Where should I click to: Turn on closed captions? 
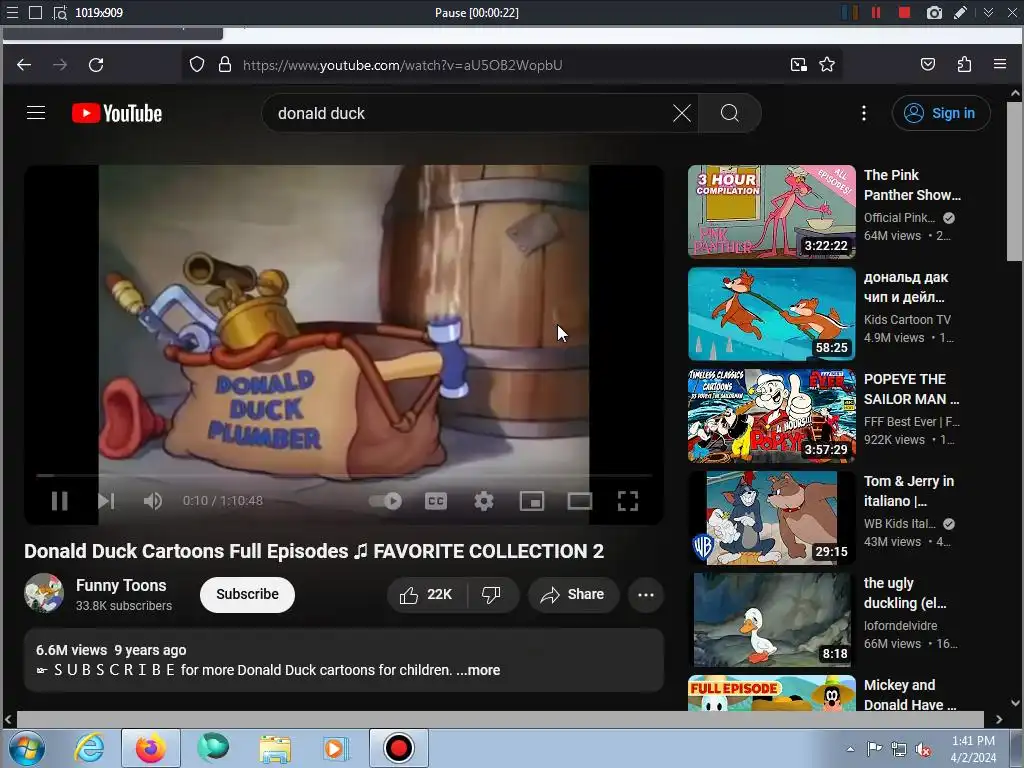(x=436, y=501)
